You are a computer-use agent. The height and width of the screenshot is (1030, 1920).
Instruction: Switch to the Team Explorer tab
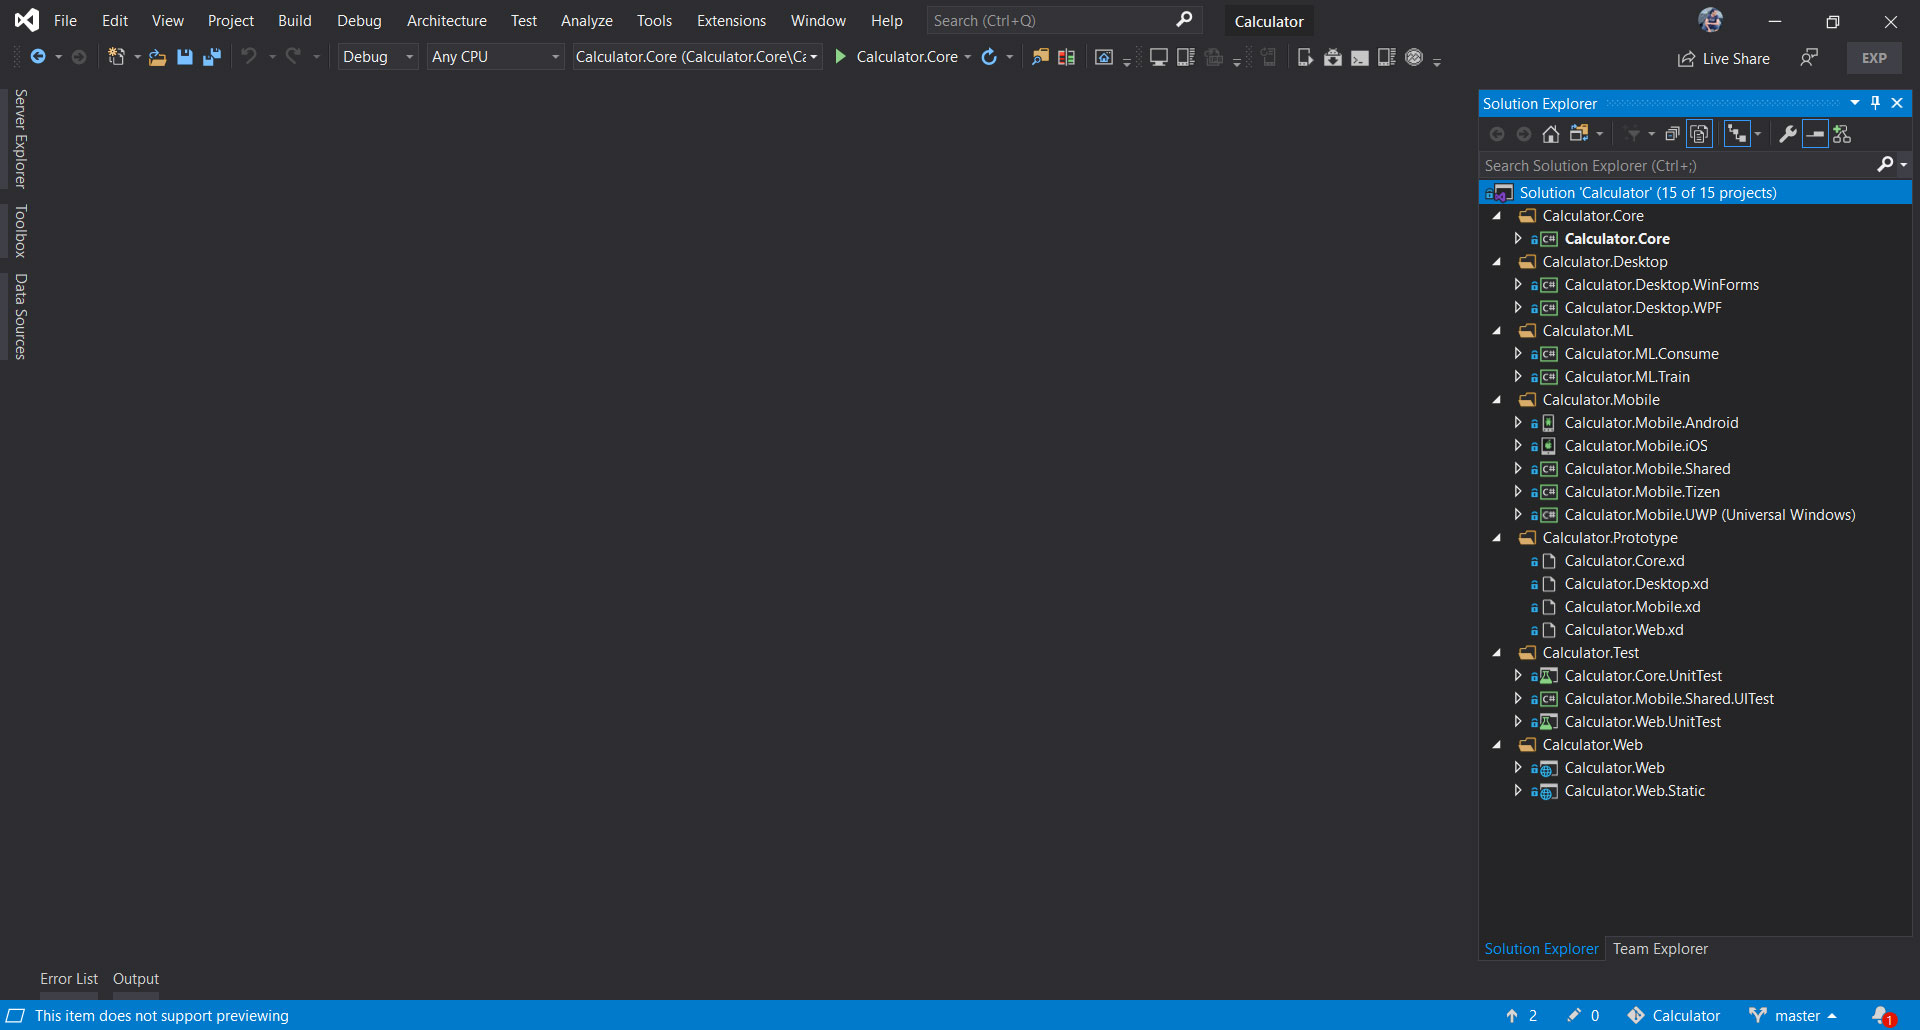(x=1660, y=948)
